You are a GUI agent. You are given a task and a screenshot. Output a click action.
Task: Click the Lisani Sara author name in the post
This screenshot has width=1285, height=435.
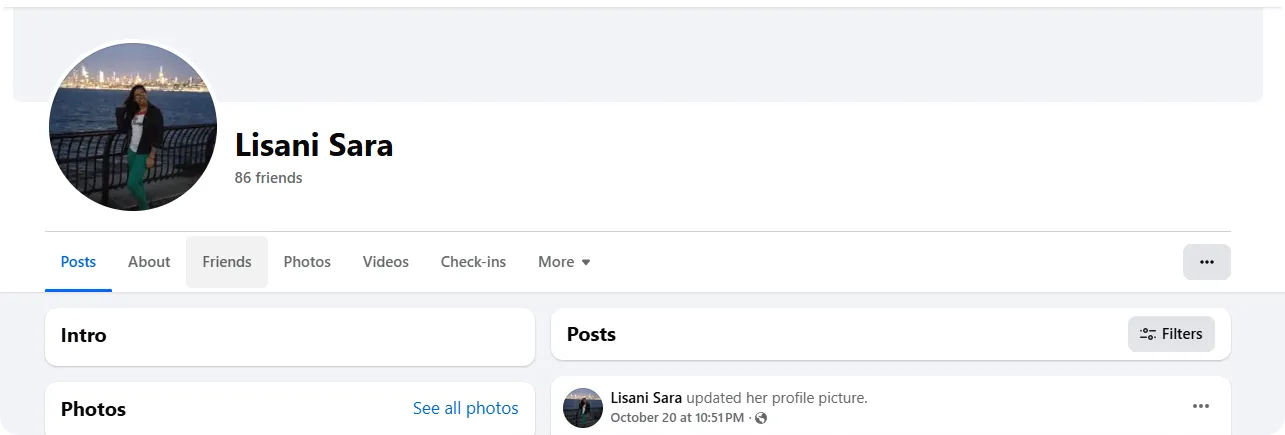[646, 398]
